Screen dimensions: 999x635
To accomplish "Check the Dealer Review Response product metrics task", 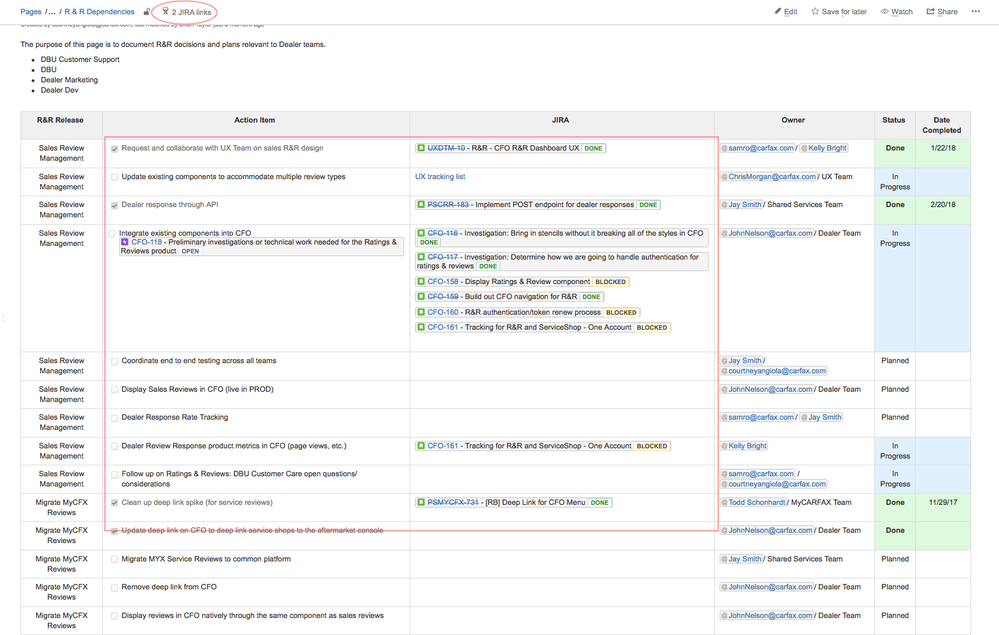I will [x=115, y=446].
